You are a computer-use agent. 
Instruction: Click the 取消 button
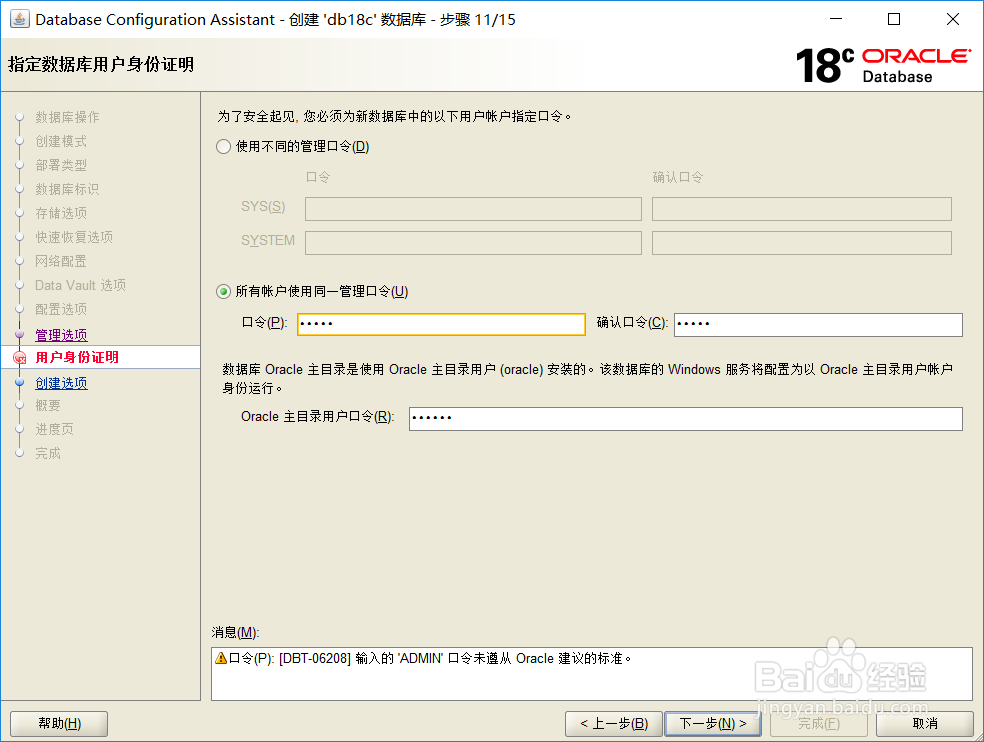tap(924, 723)
